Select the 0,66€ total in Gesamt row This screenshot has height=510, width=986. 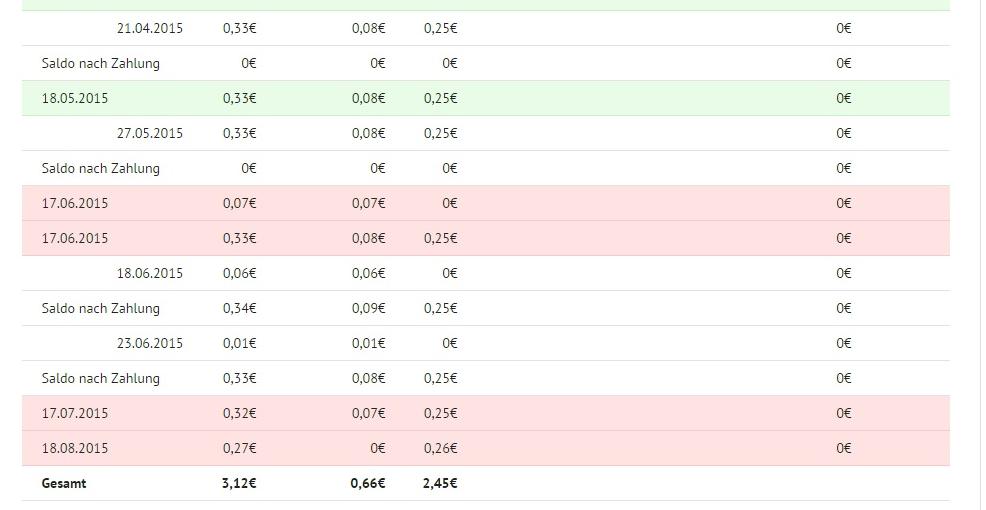click(368, 483)
